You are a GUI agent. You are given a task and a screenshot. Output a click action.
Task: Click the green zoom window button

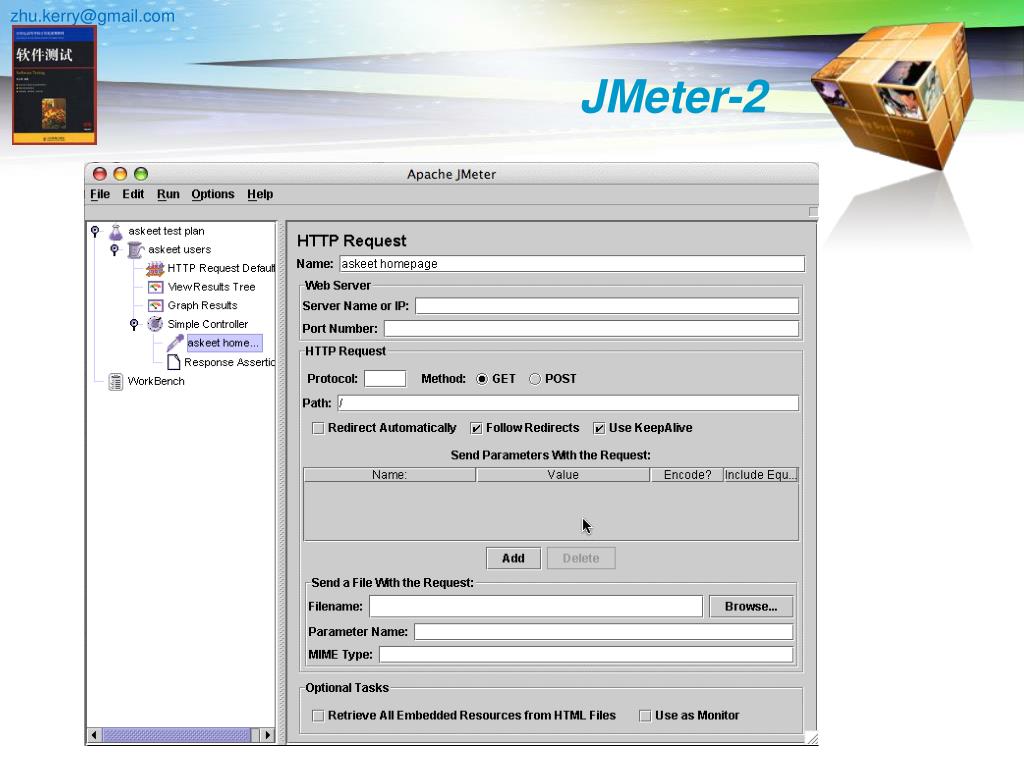tap(141, 174)
